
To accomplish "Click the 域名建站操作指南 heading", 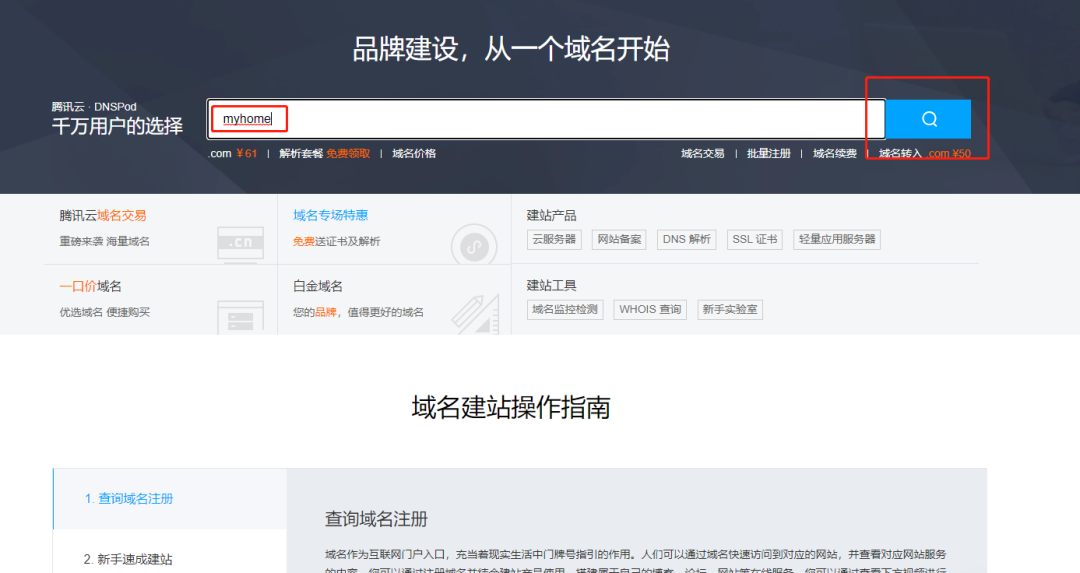I will point(511,408).
